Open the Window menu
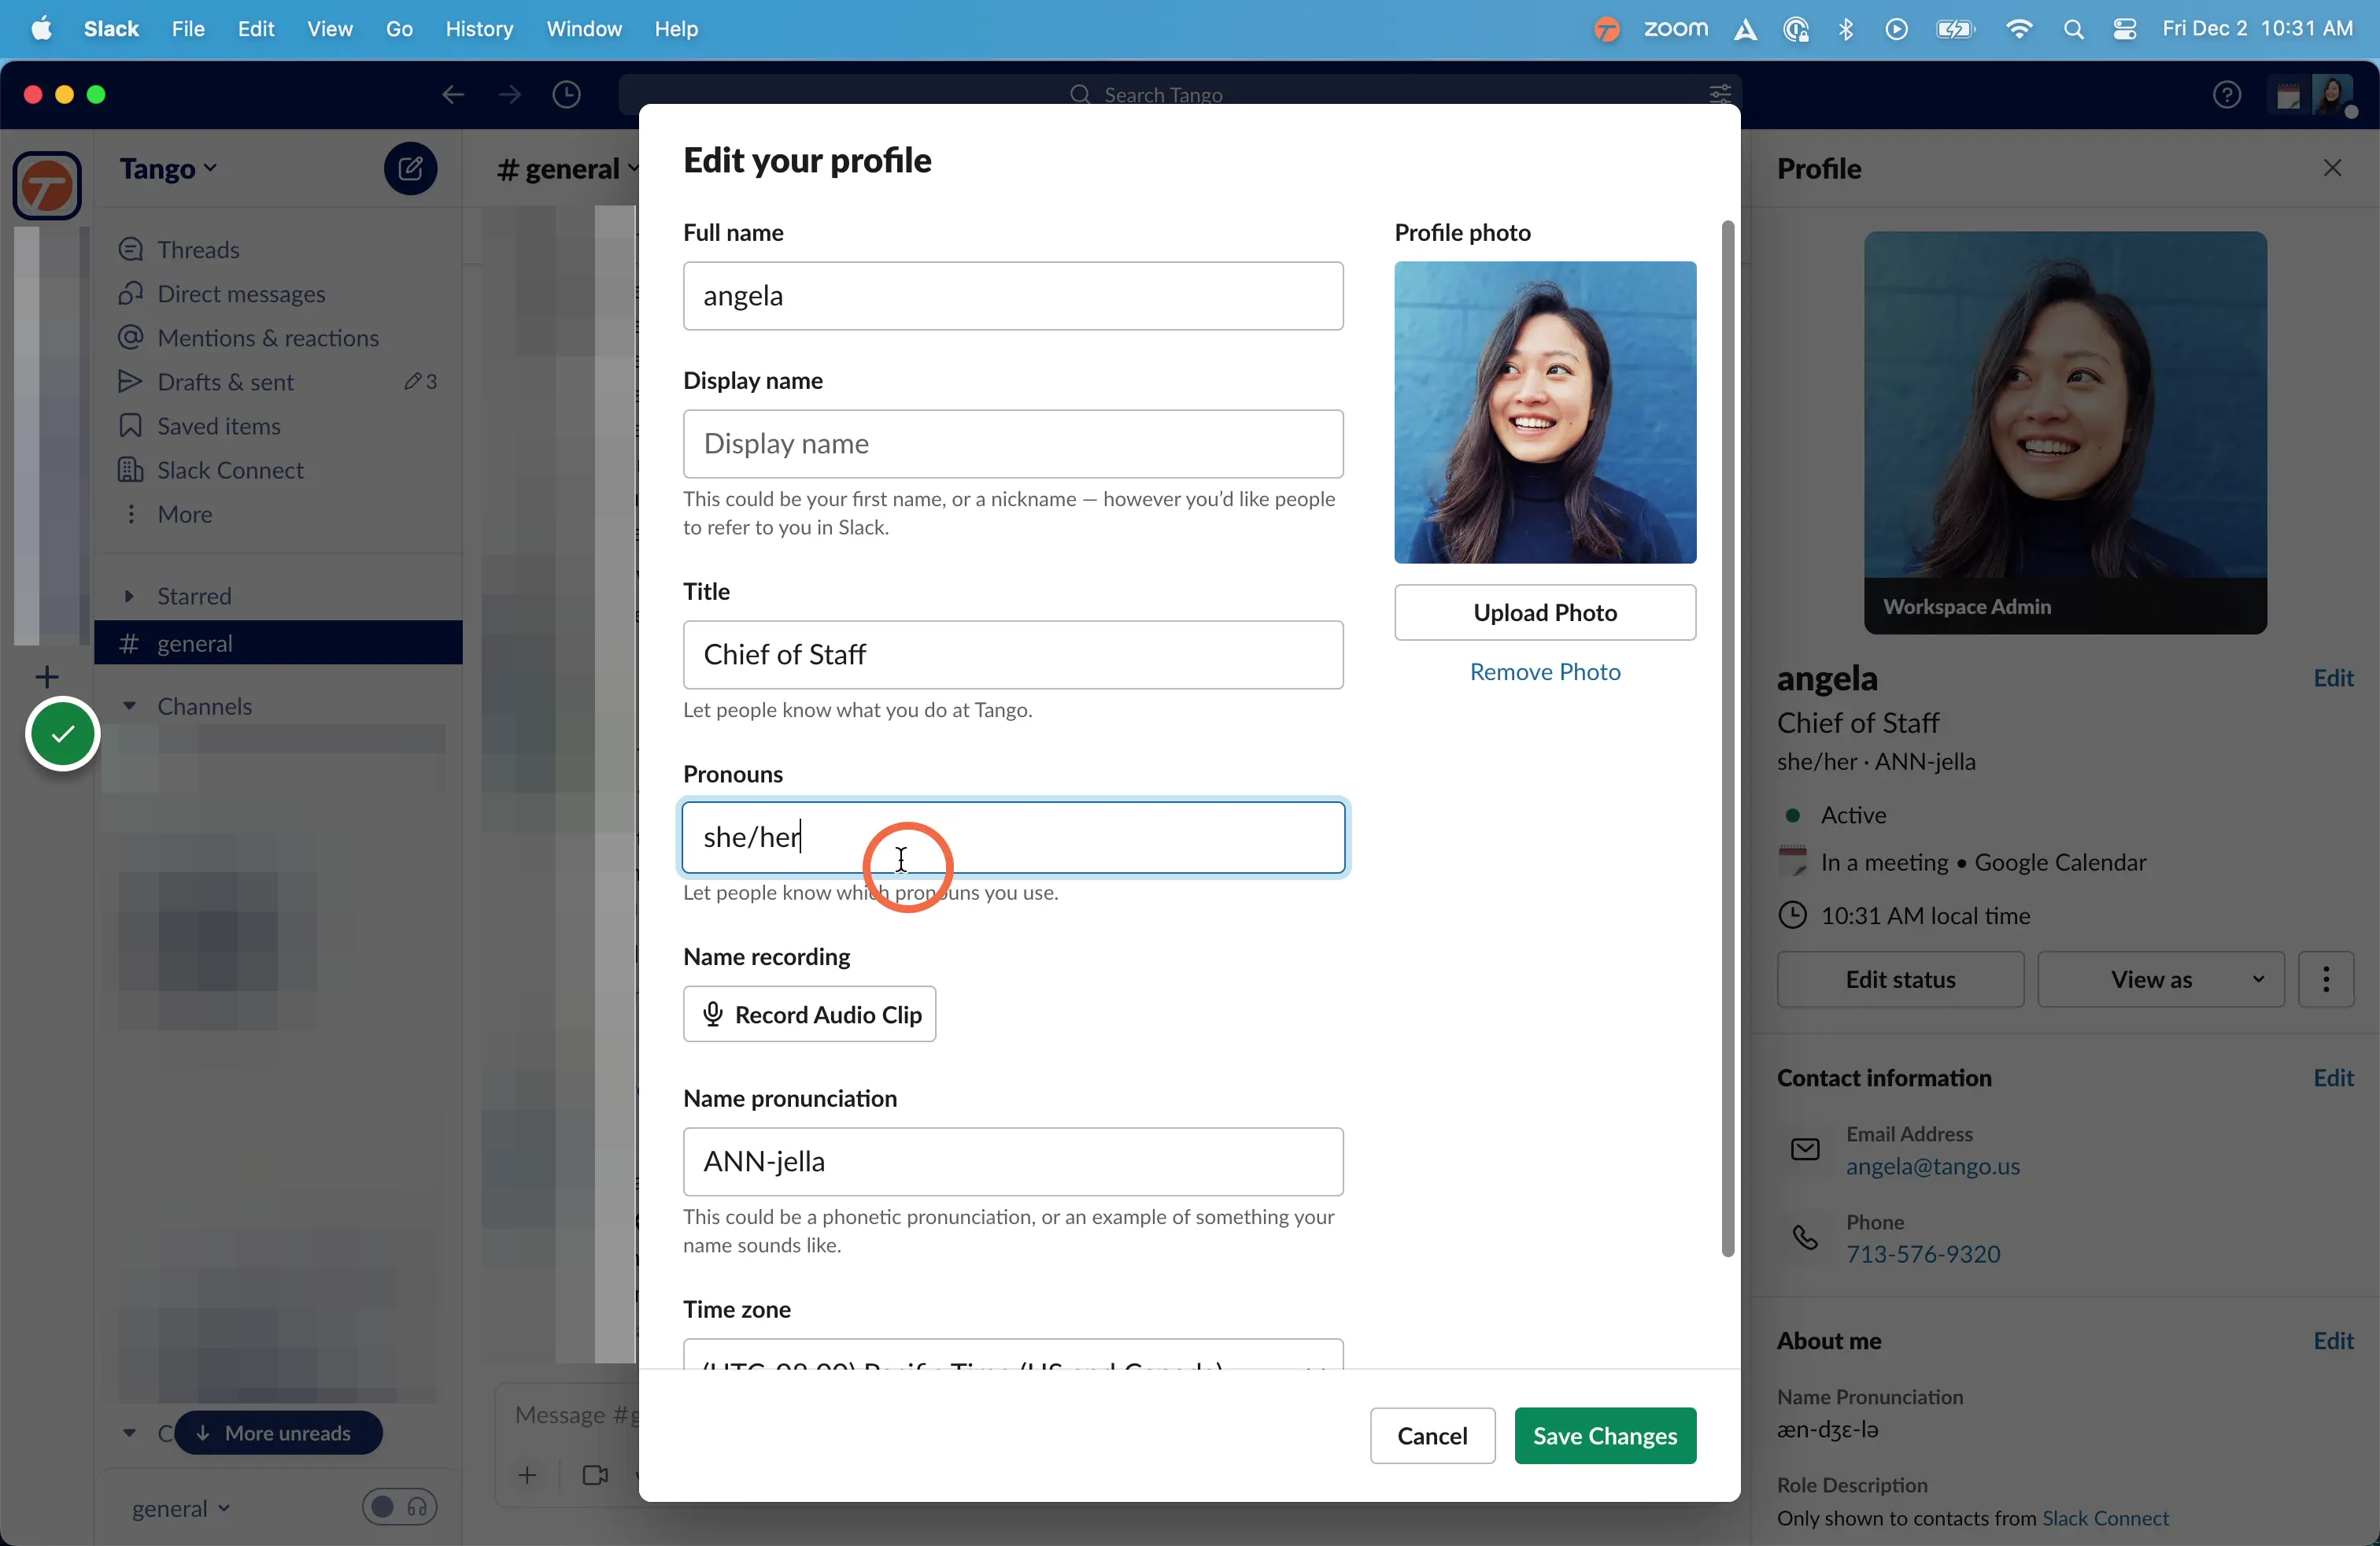The width and height of the screenshot is (2380, 1546). (x=584, y=29)
